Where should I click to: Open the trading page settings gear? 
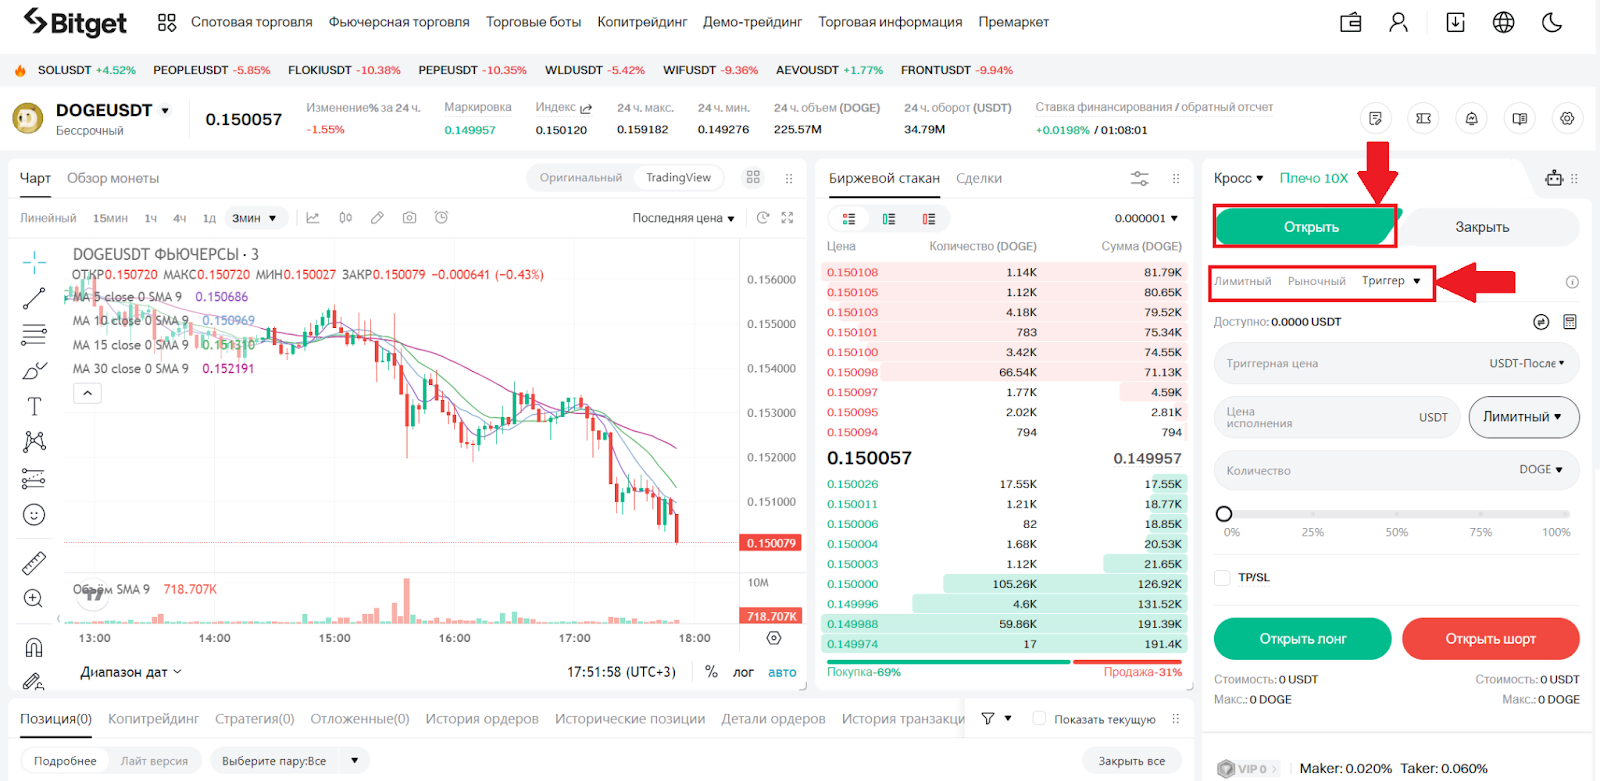pos(1567,118)
